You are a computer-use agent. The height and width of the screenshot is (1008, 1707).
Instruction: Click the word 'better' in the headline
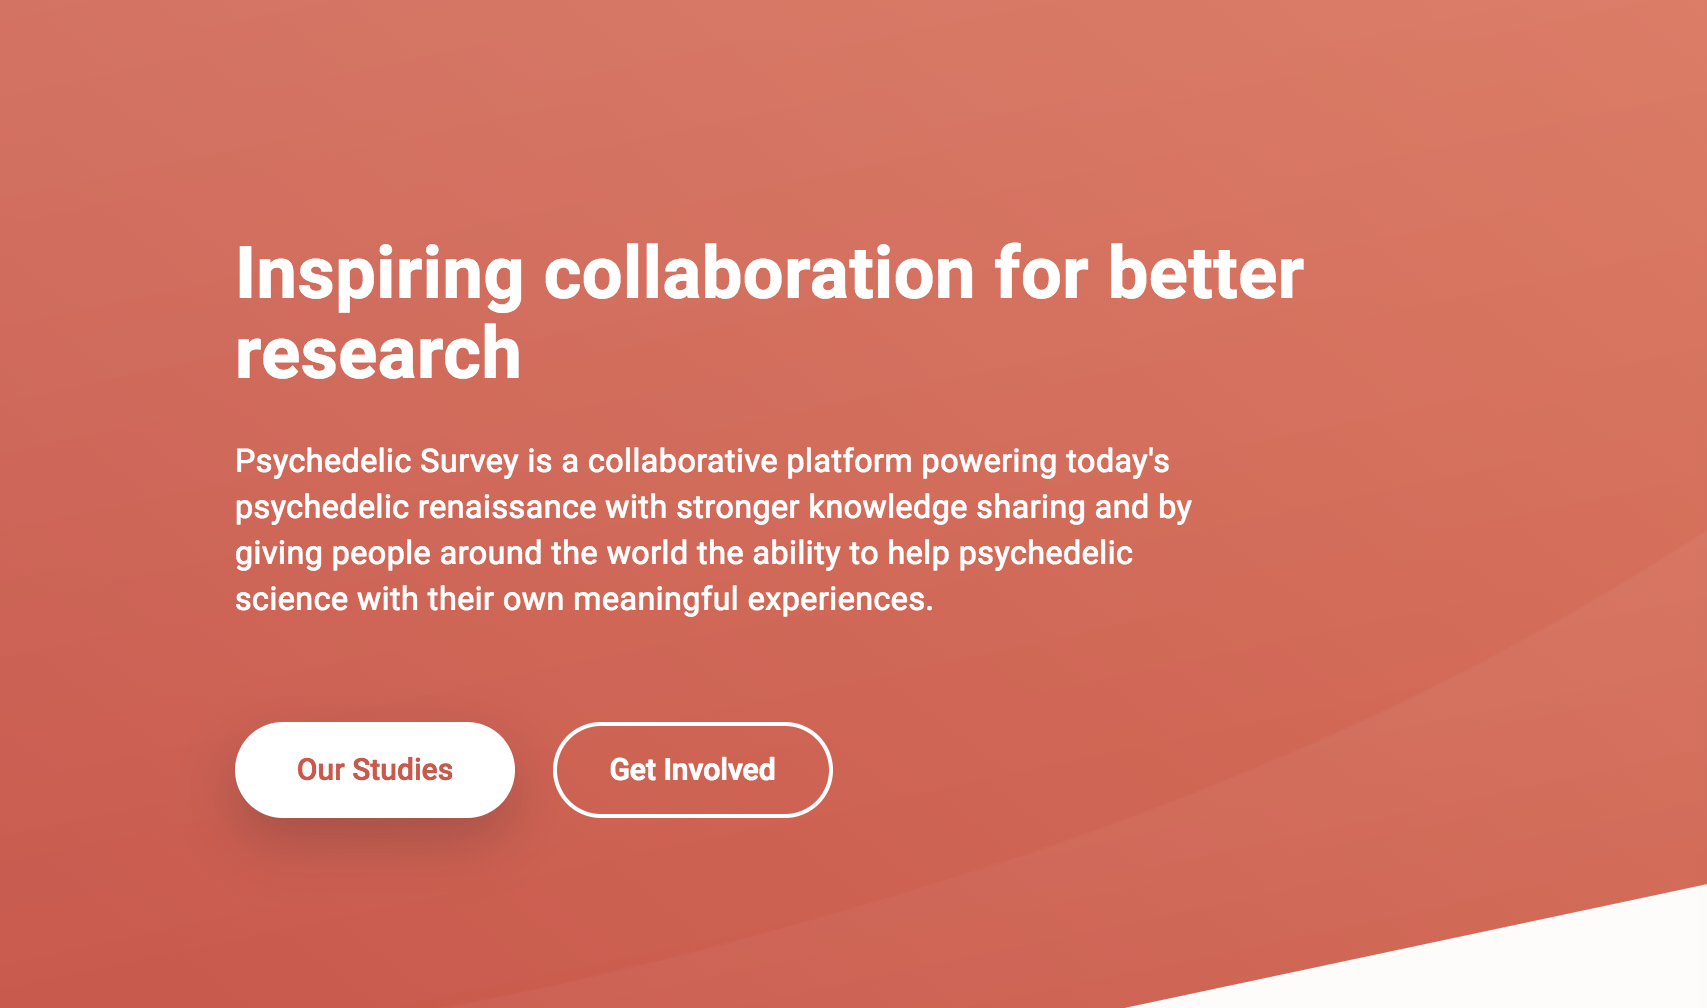(1206, 273)
